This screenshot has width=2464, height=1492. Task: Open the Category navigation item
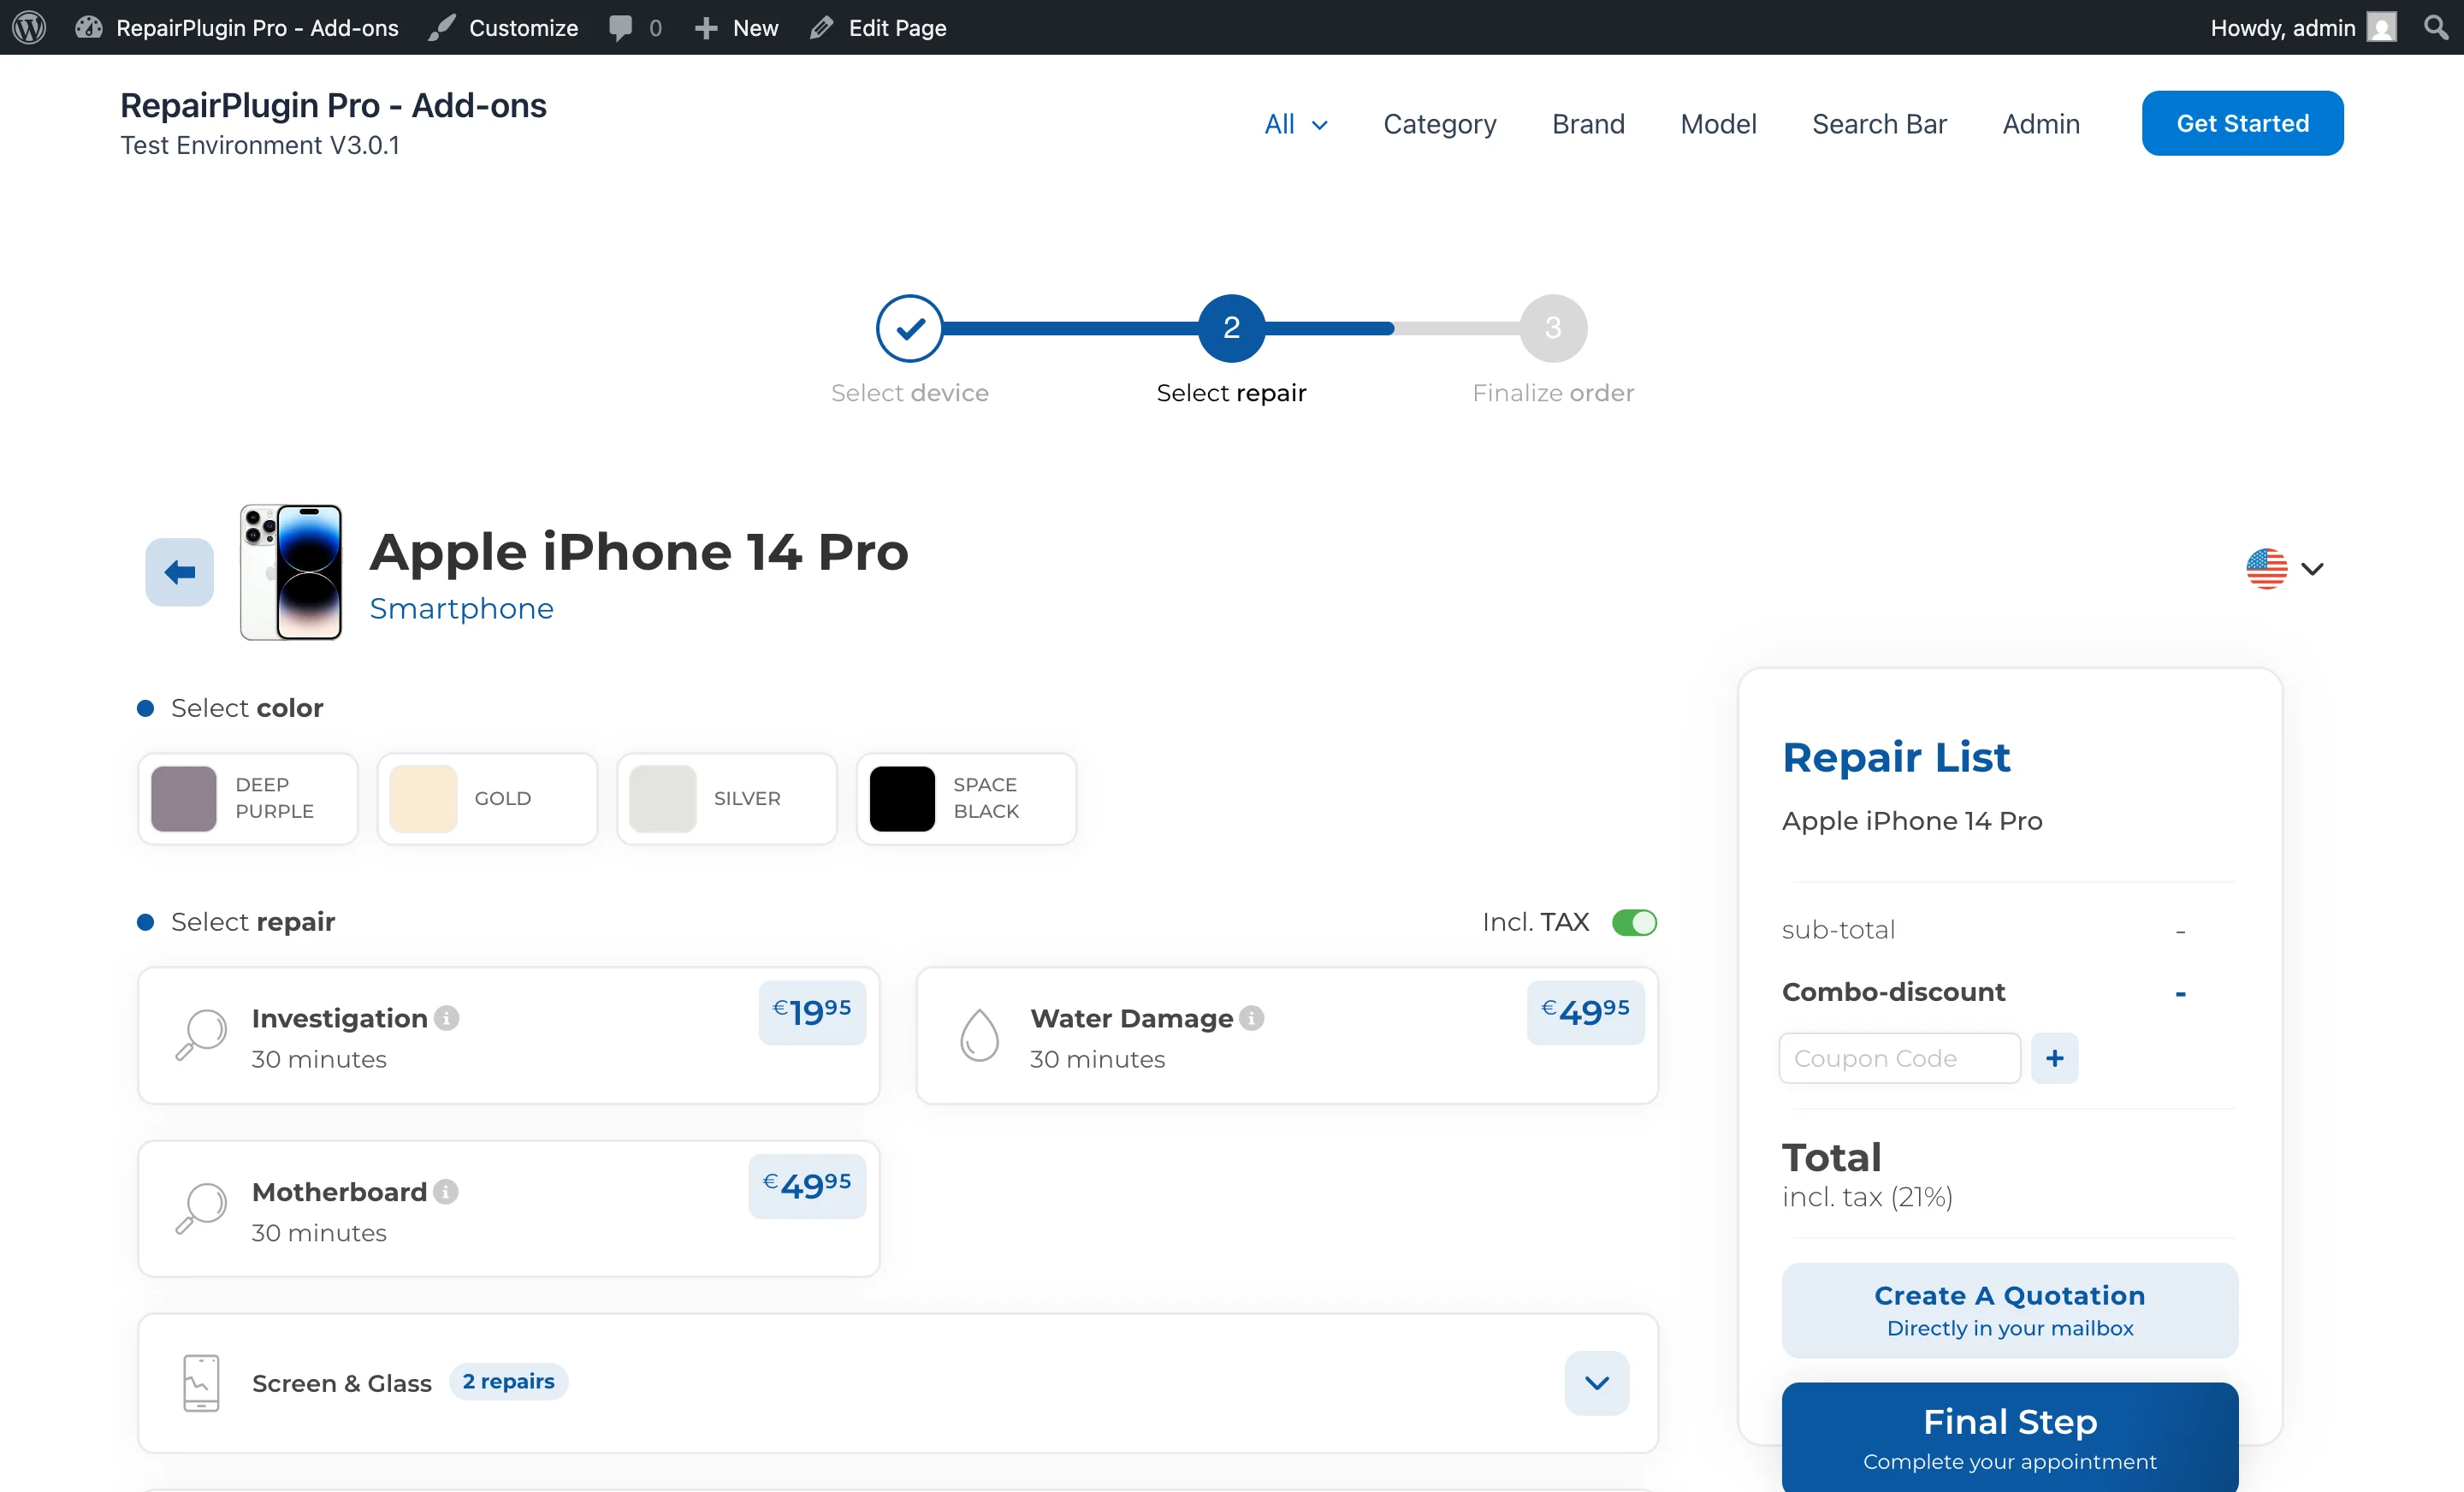pos(1440,123)
